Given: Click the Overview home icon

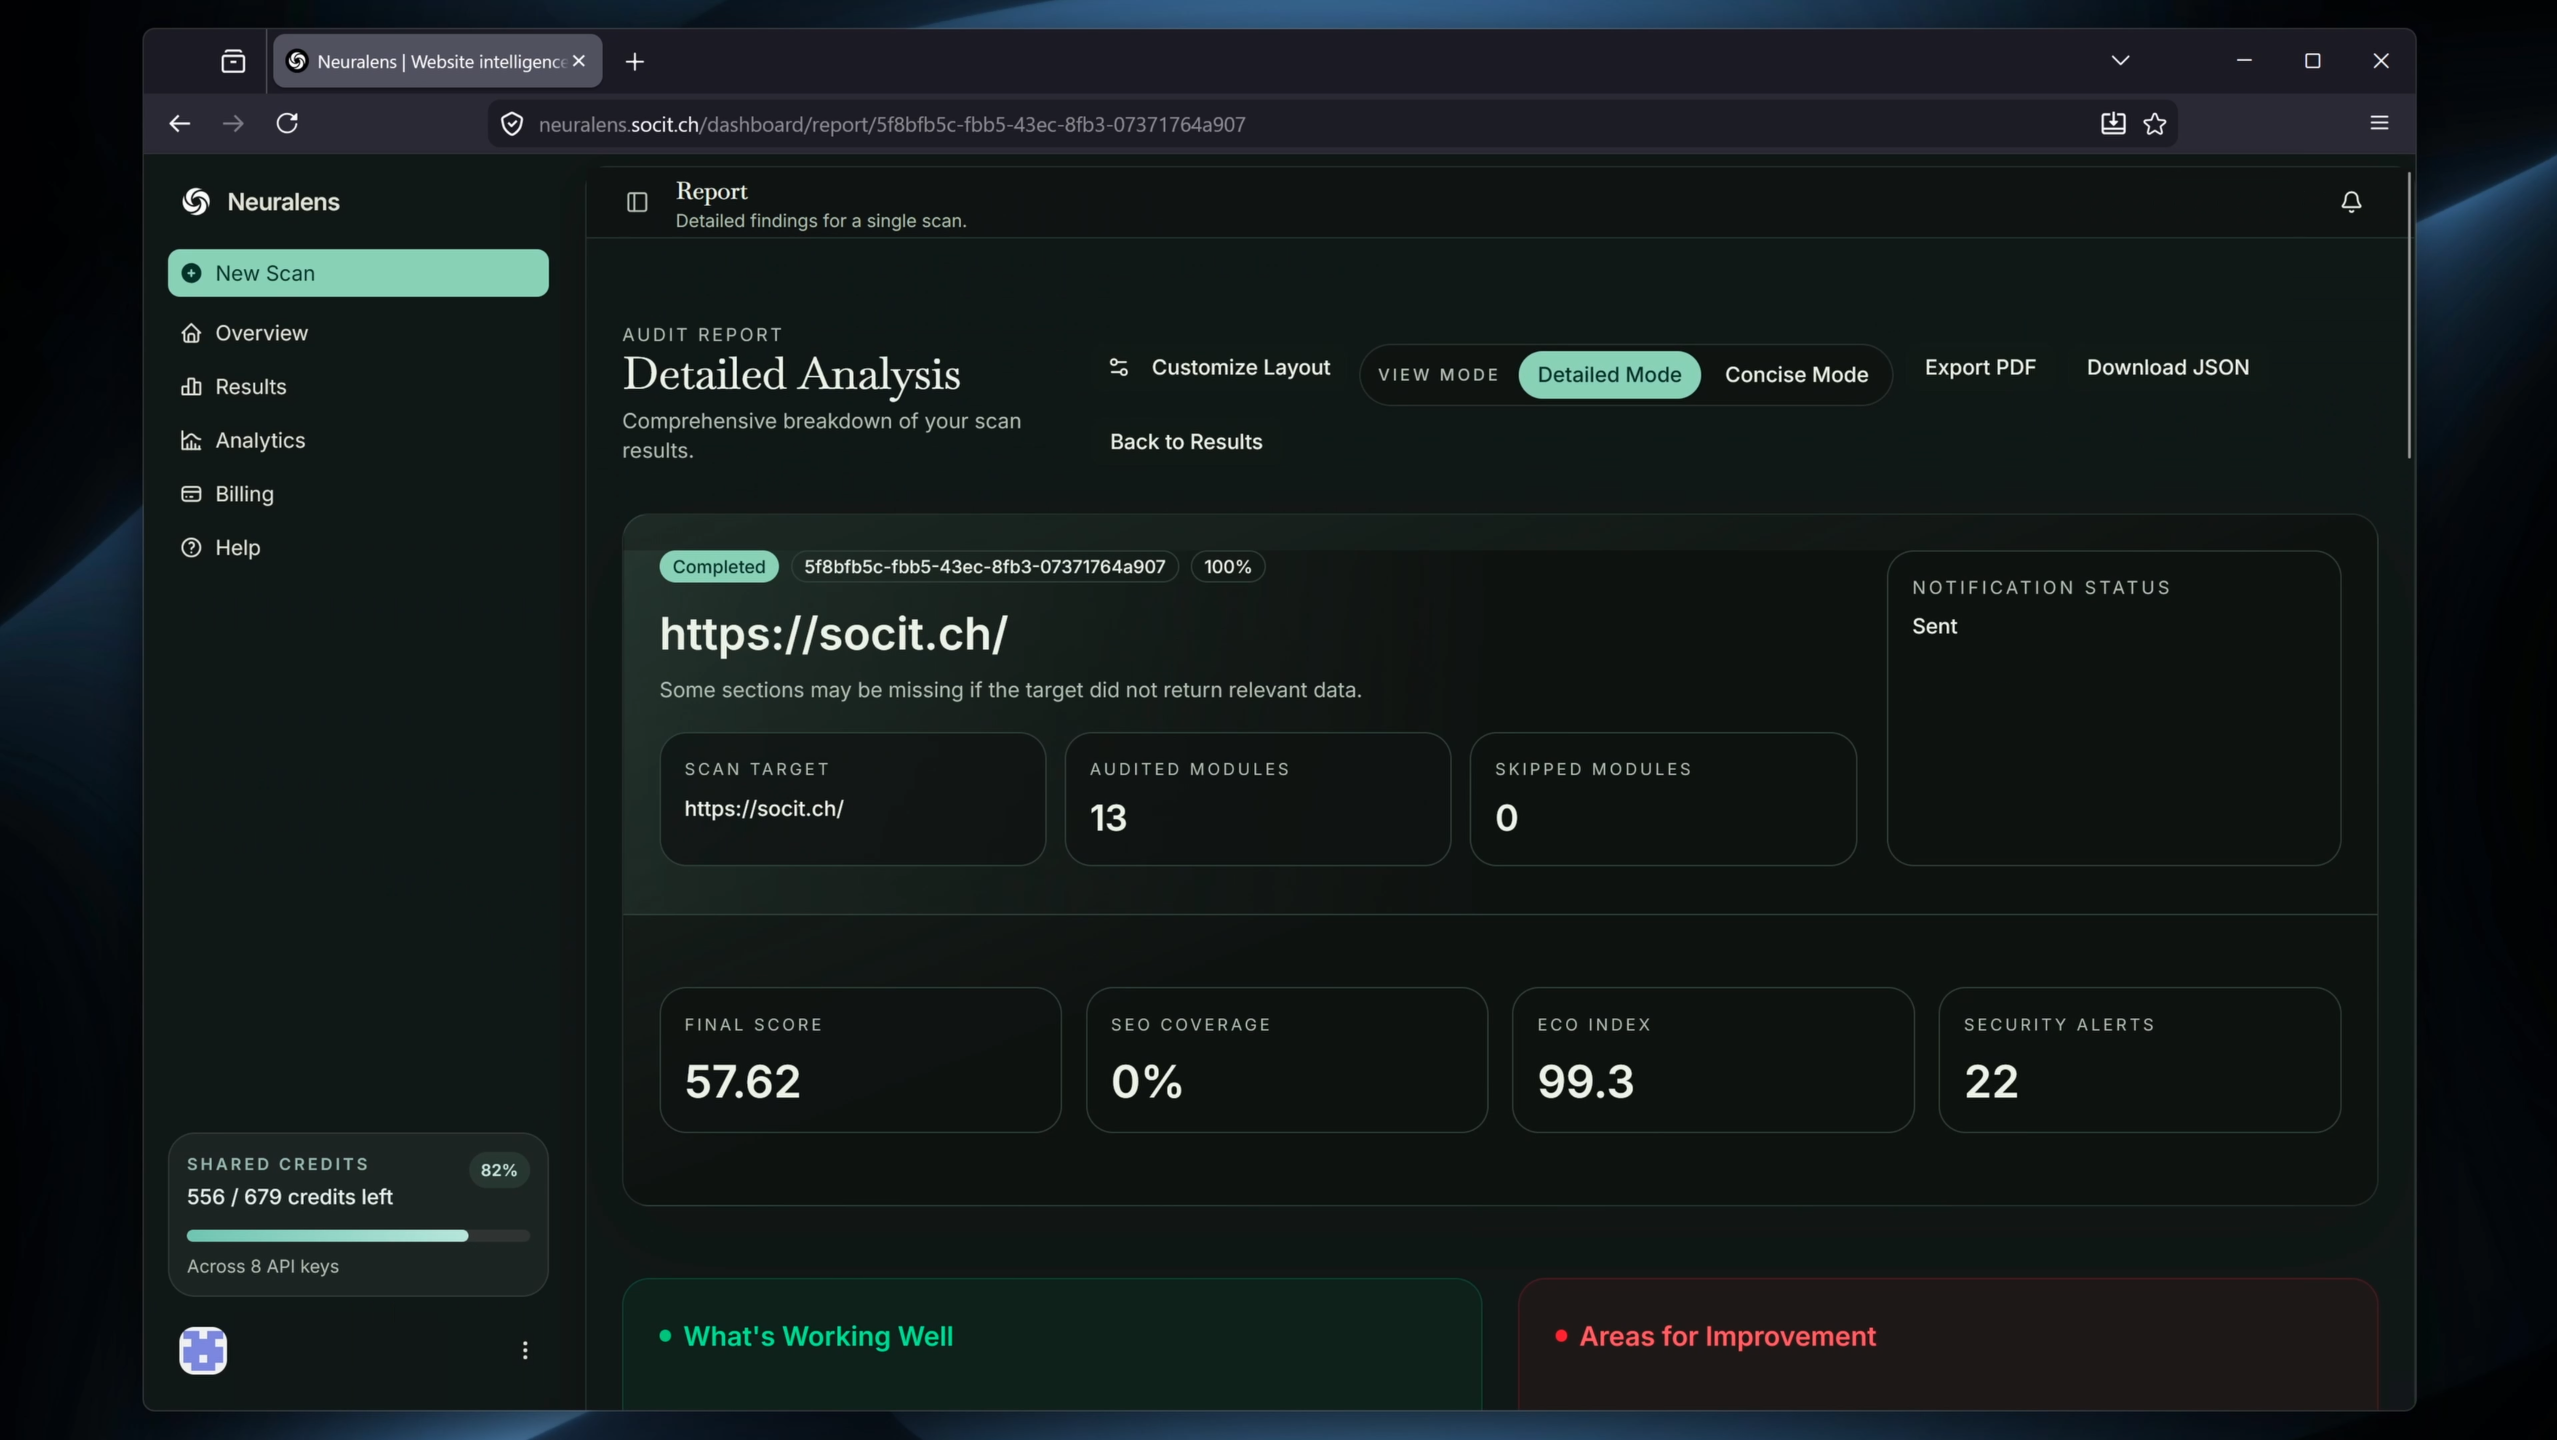Looking at the screenshot, I should click(x=191, y=333).
